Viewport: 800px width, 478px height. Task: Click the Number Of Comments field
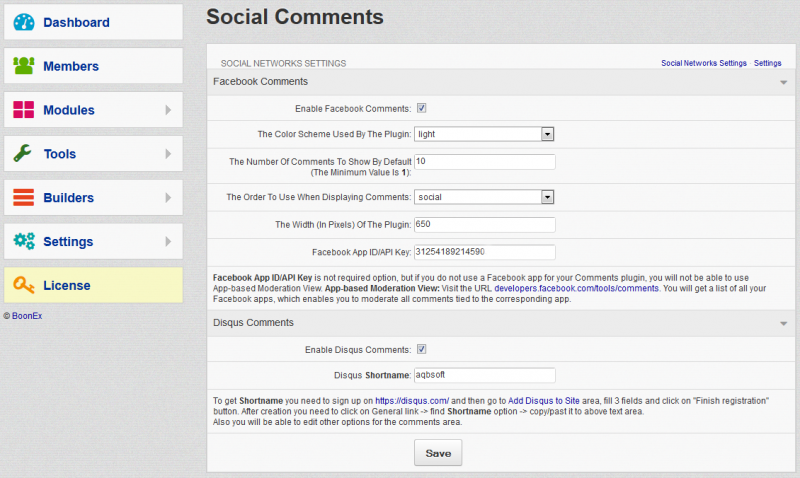(x=485, y=162)
